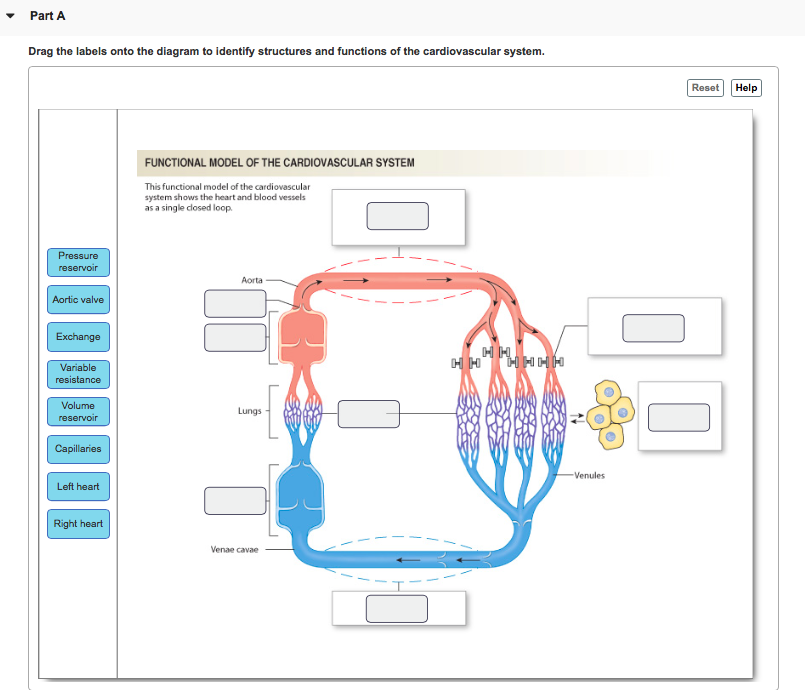Collapse the Part A section triangle
The image size is (805, 690).
(x=10, y=15)
